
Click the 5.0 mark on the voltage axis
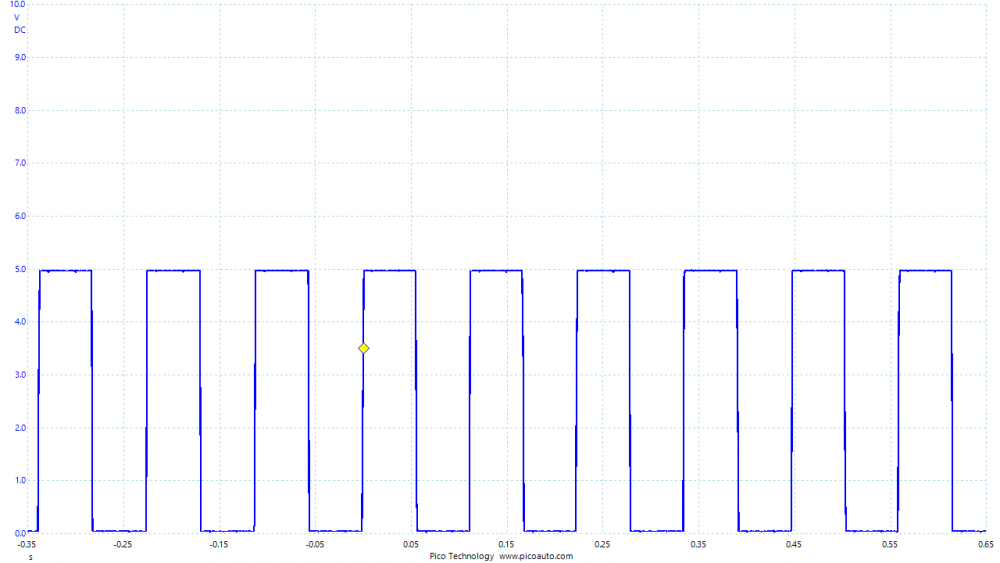20,269
